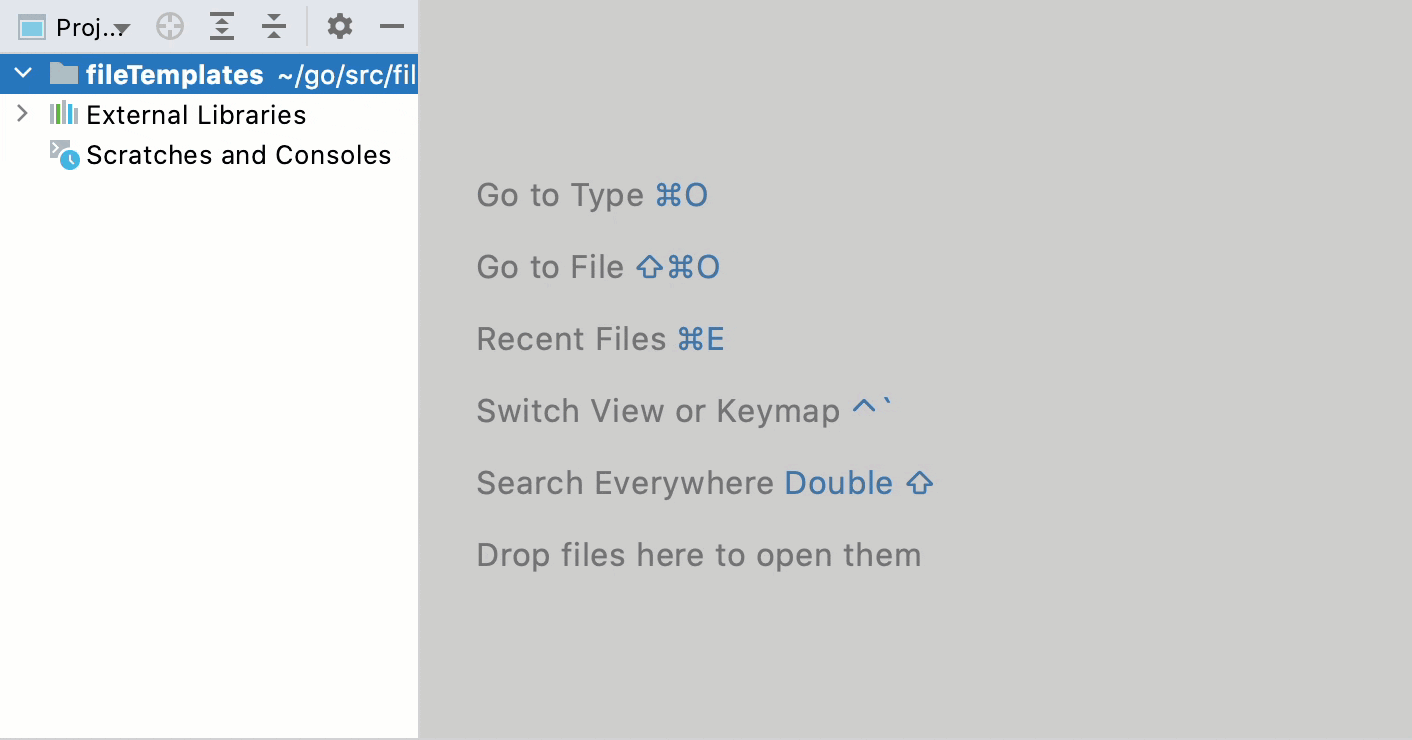Viewport: 1412px width, 740px height.
Task: Click the External Libraries icon
Action: 62,114
